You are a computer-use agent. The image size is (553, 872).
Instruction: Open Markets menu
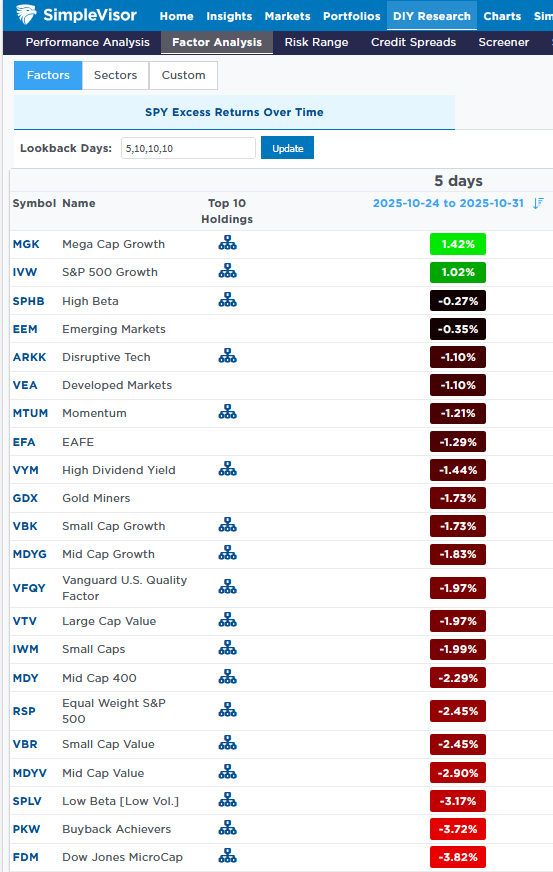[x=288, y=16]
